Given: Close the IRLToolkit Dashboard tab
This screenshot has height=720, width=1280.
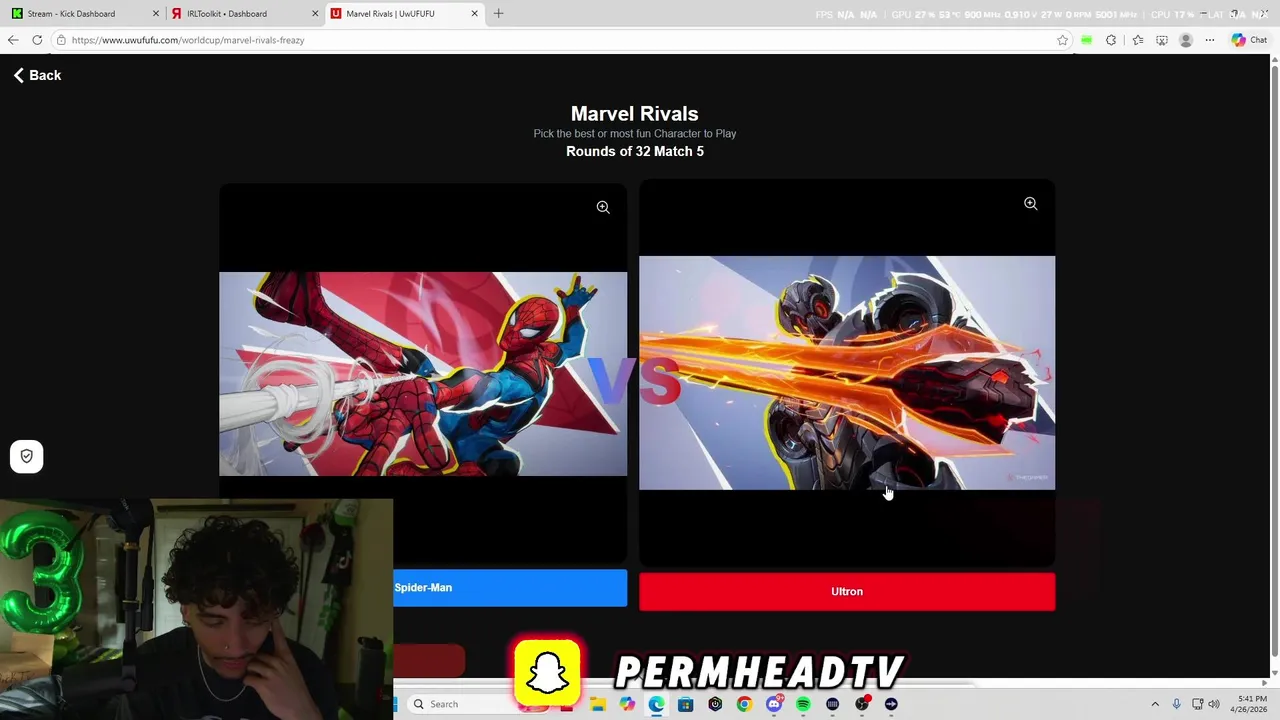Looking at the screenshot, I should [x=315, y=14].
